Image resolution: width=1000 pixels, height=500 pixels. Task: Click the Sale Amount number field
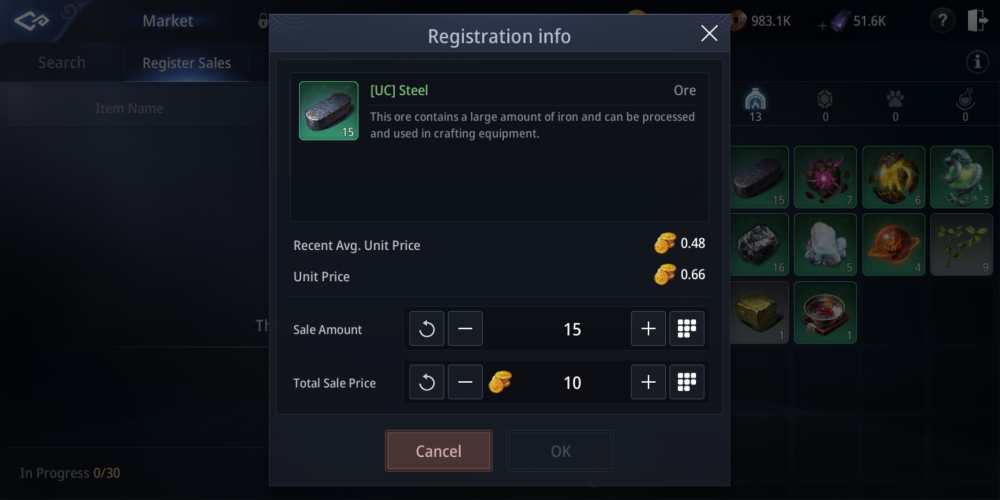click(x=572, y=329)
